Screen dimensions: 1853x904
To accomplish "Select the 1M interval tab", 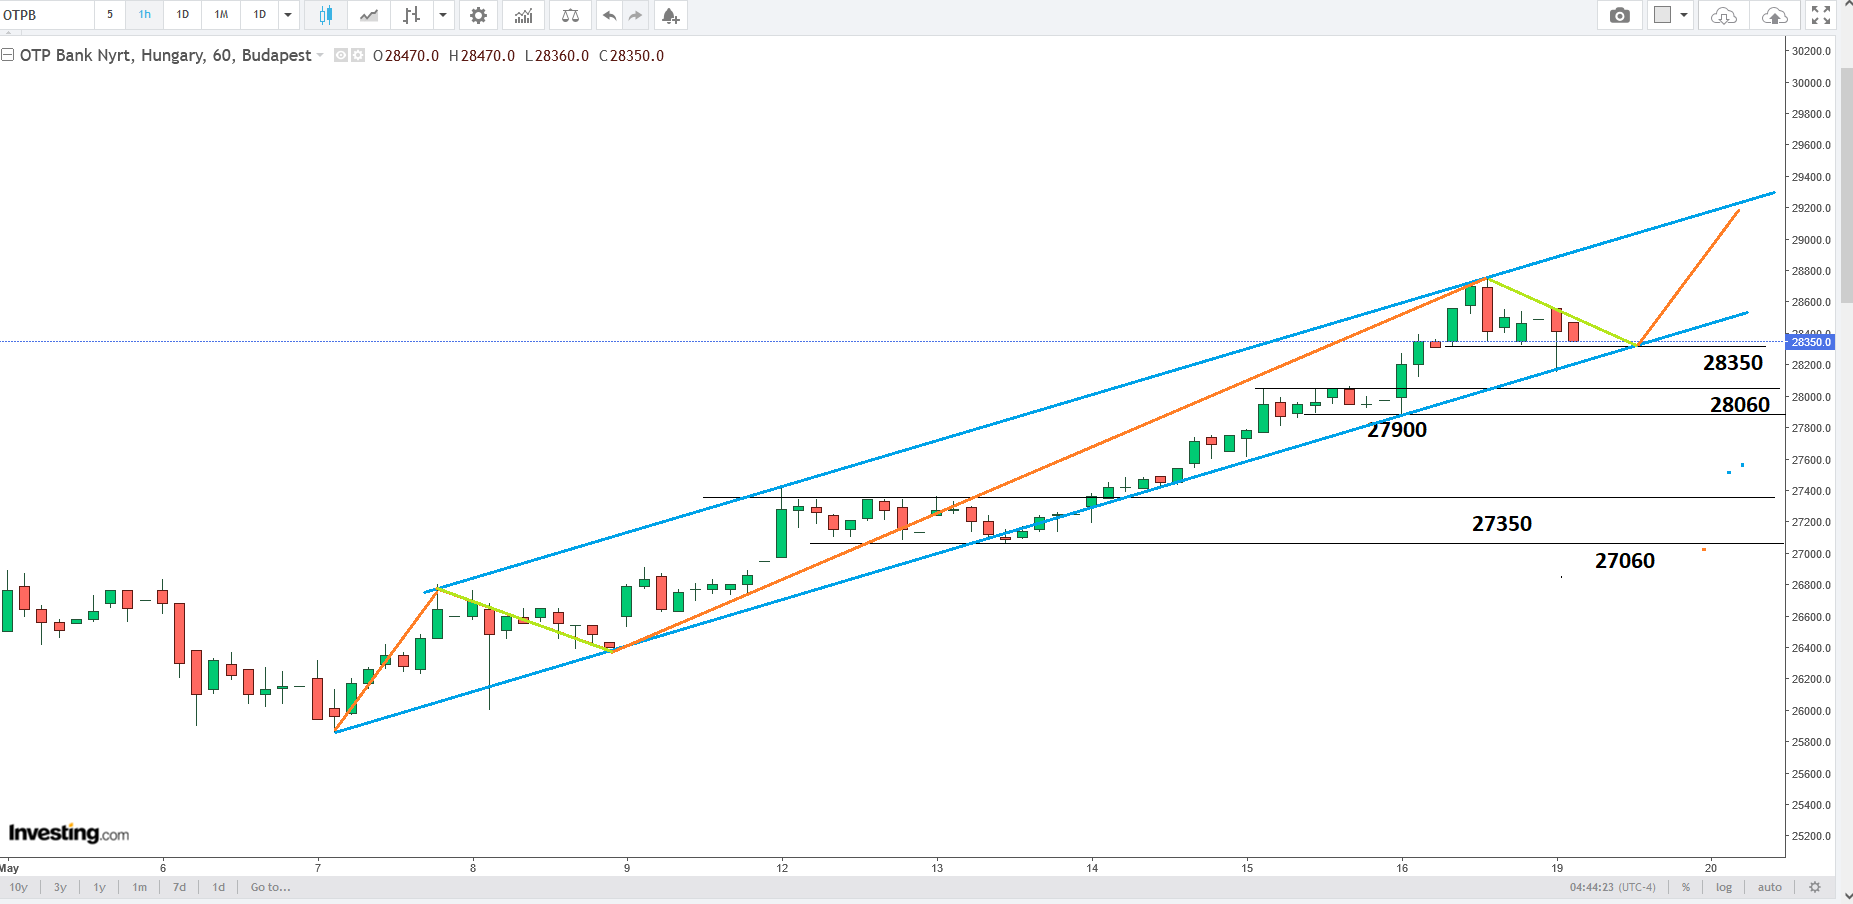I will tap(221, 15).
